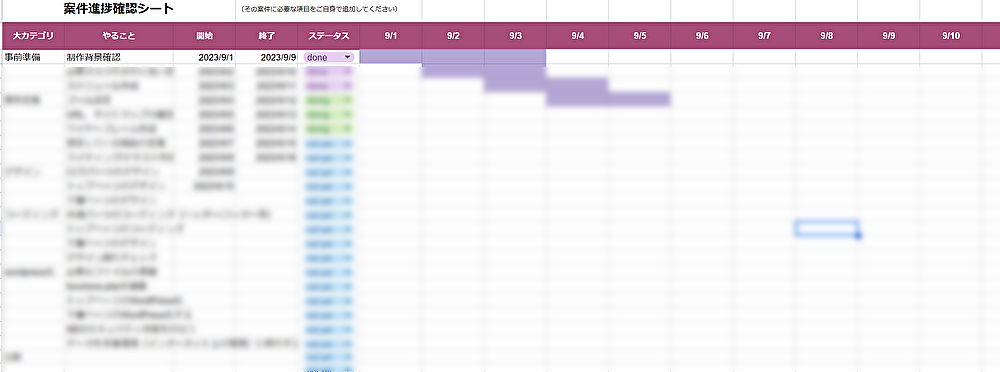Screen dimensions: 1000x372
Task: Select the 大カテゴリ header cell
Action: 33,36
